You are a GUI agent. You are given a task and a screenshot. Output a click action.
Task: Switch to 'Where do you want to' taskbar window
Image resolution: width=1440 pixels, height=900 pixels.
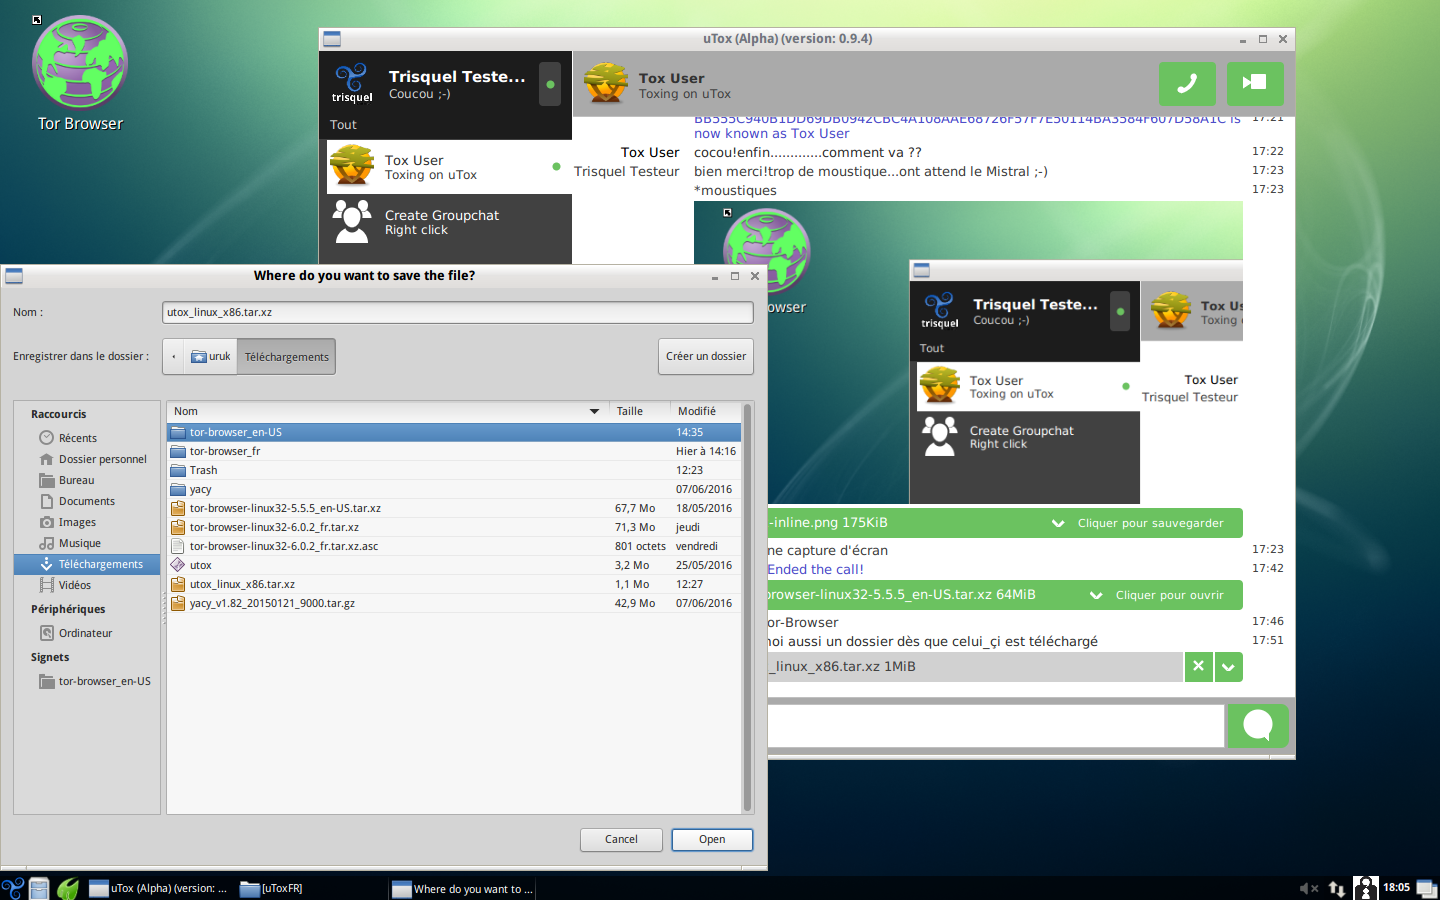point(462,888)
